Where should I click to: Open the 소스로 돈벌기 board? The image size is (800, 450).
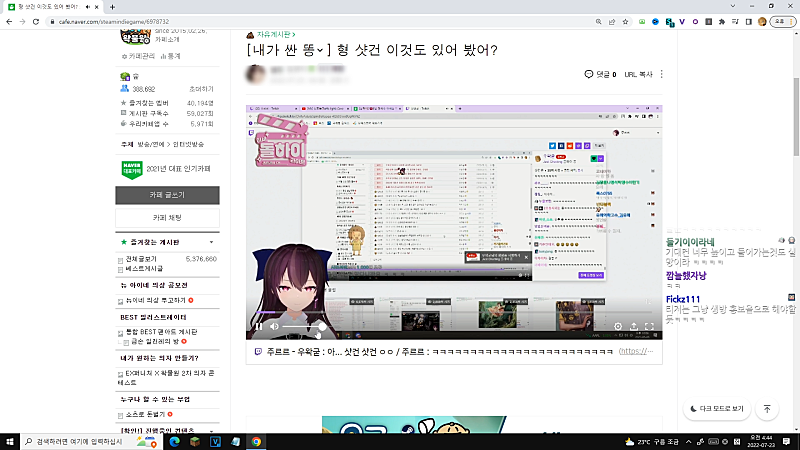point(145,414)
